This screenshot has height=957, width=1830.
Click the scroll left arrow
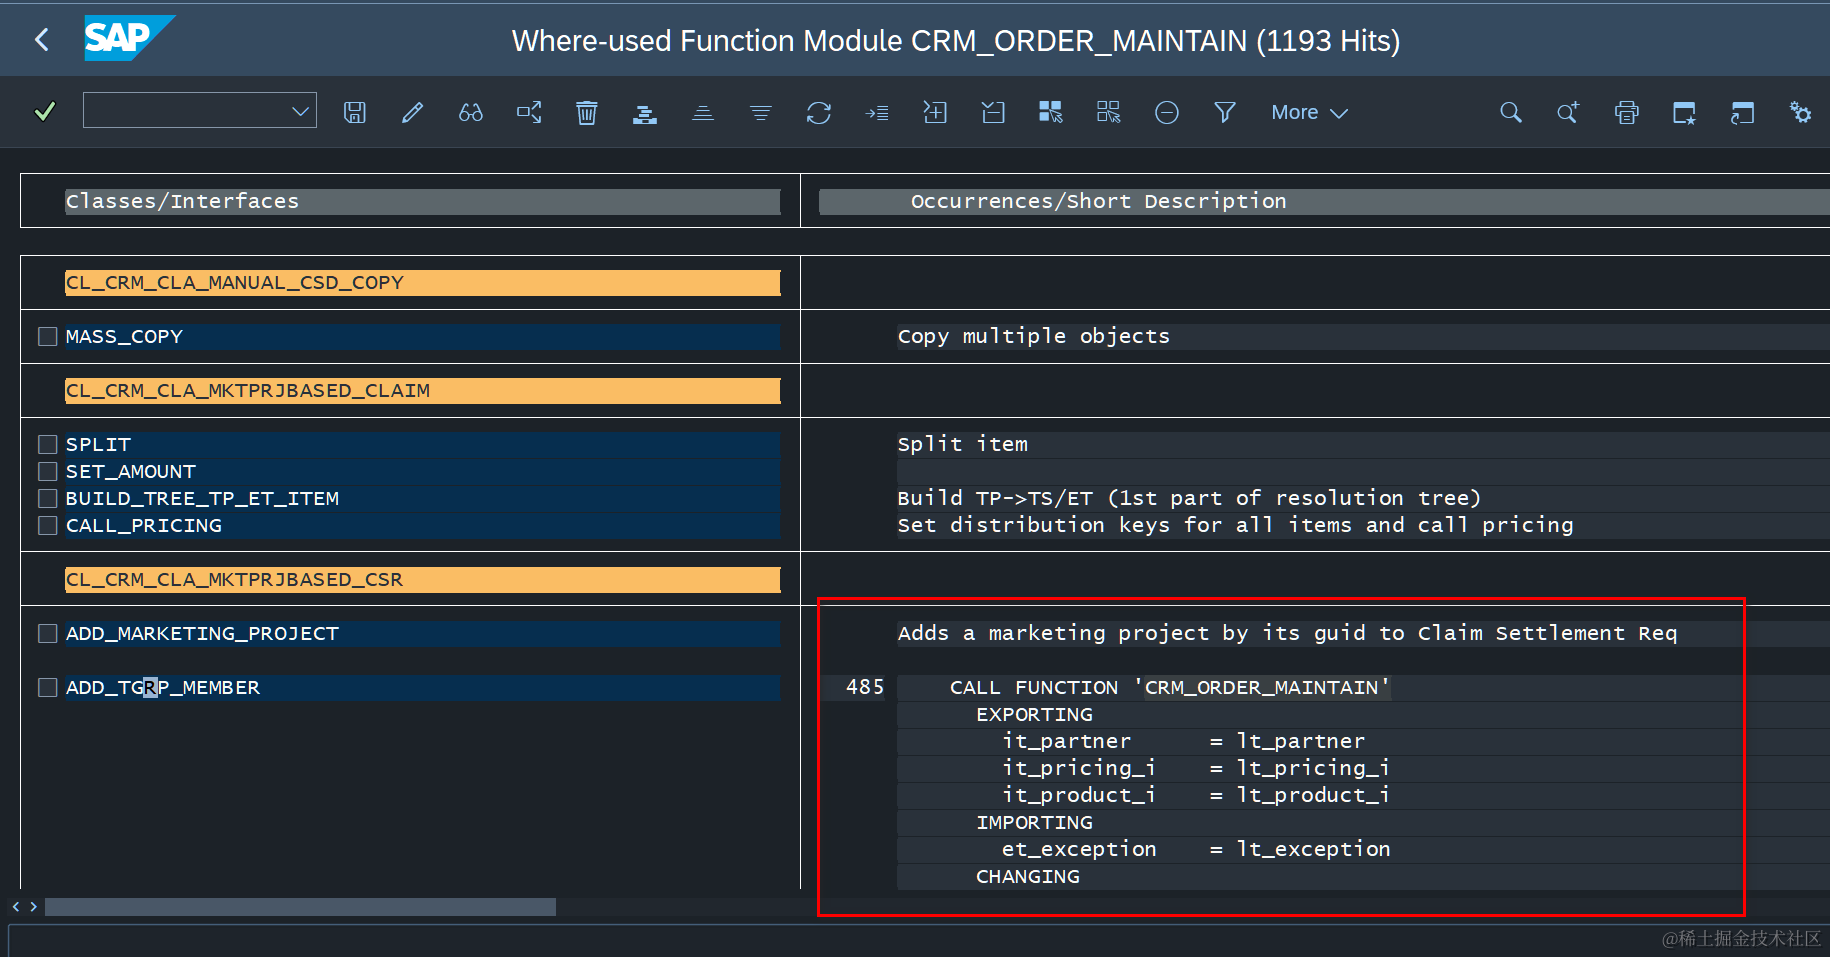coord(16,907)
